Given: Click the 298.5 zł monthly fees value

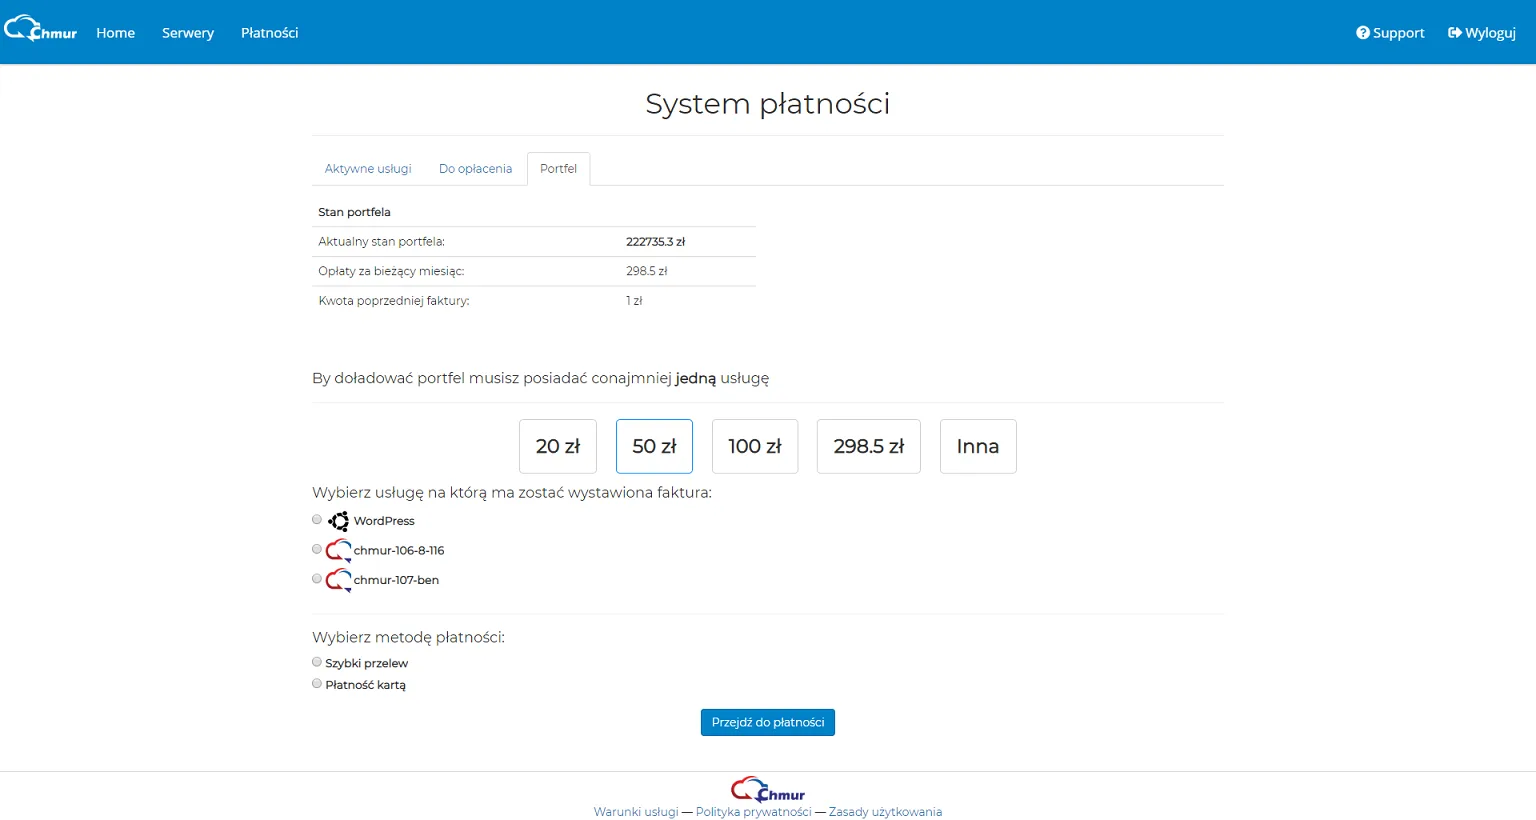Looking at the screenshot, I should [x=647, y=271].
